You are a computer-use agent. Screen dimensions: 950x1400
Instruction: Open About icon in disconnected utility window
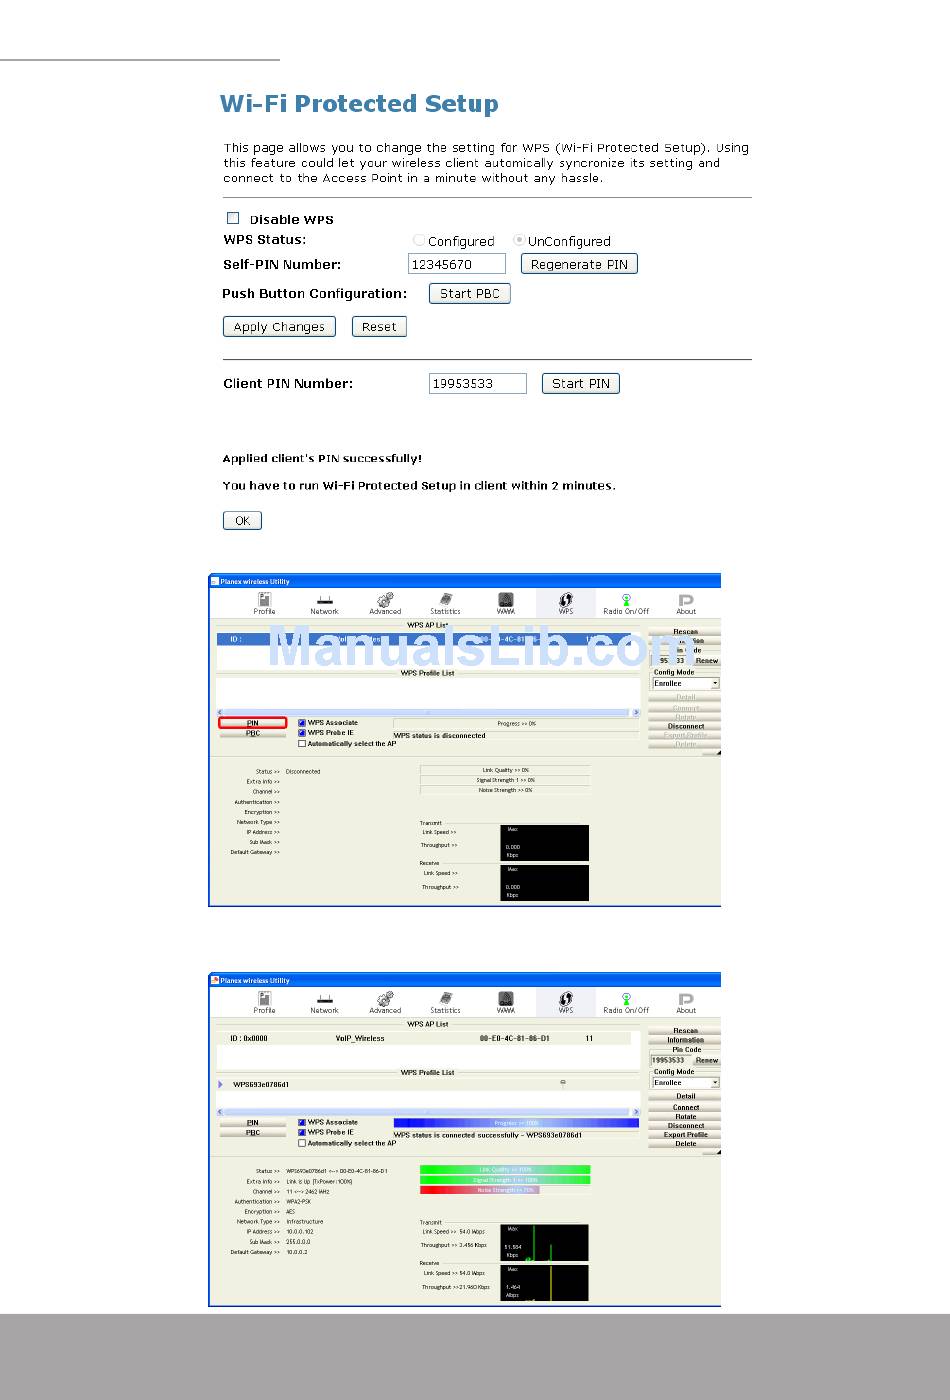686,603
